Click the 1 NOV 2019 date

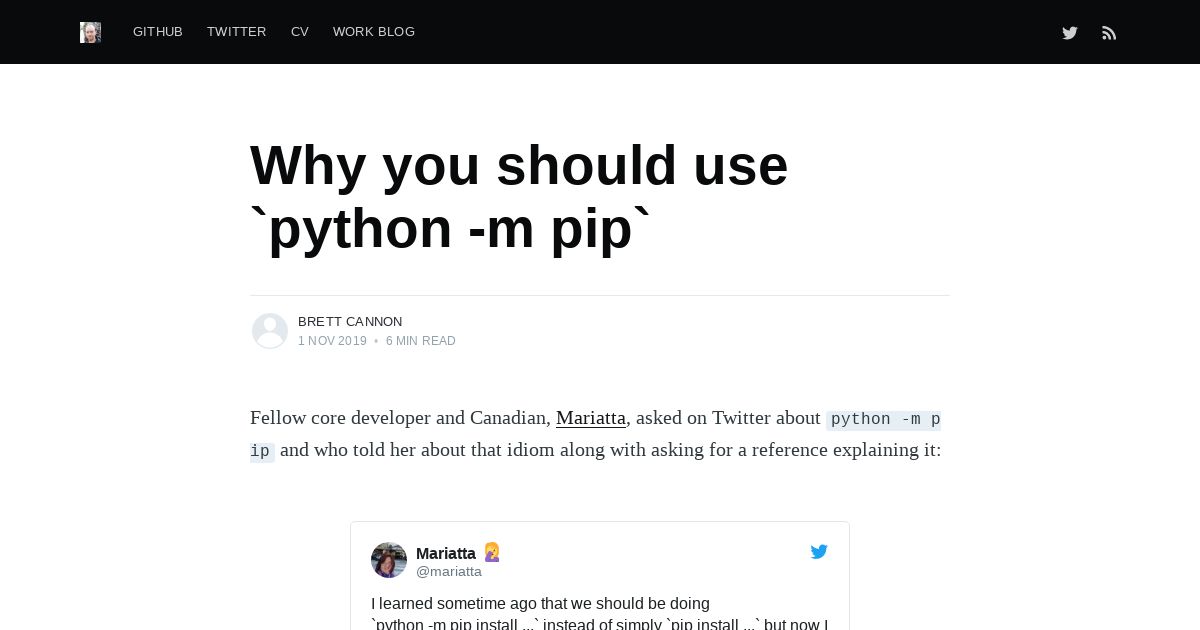(x=332, y=341)
